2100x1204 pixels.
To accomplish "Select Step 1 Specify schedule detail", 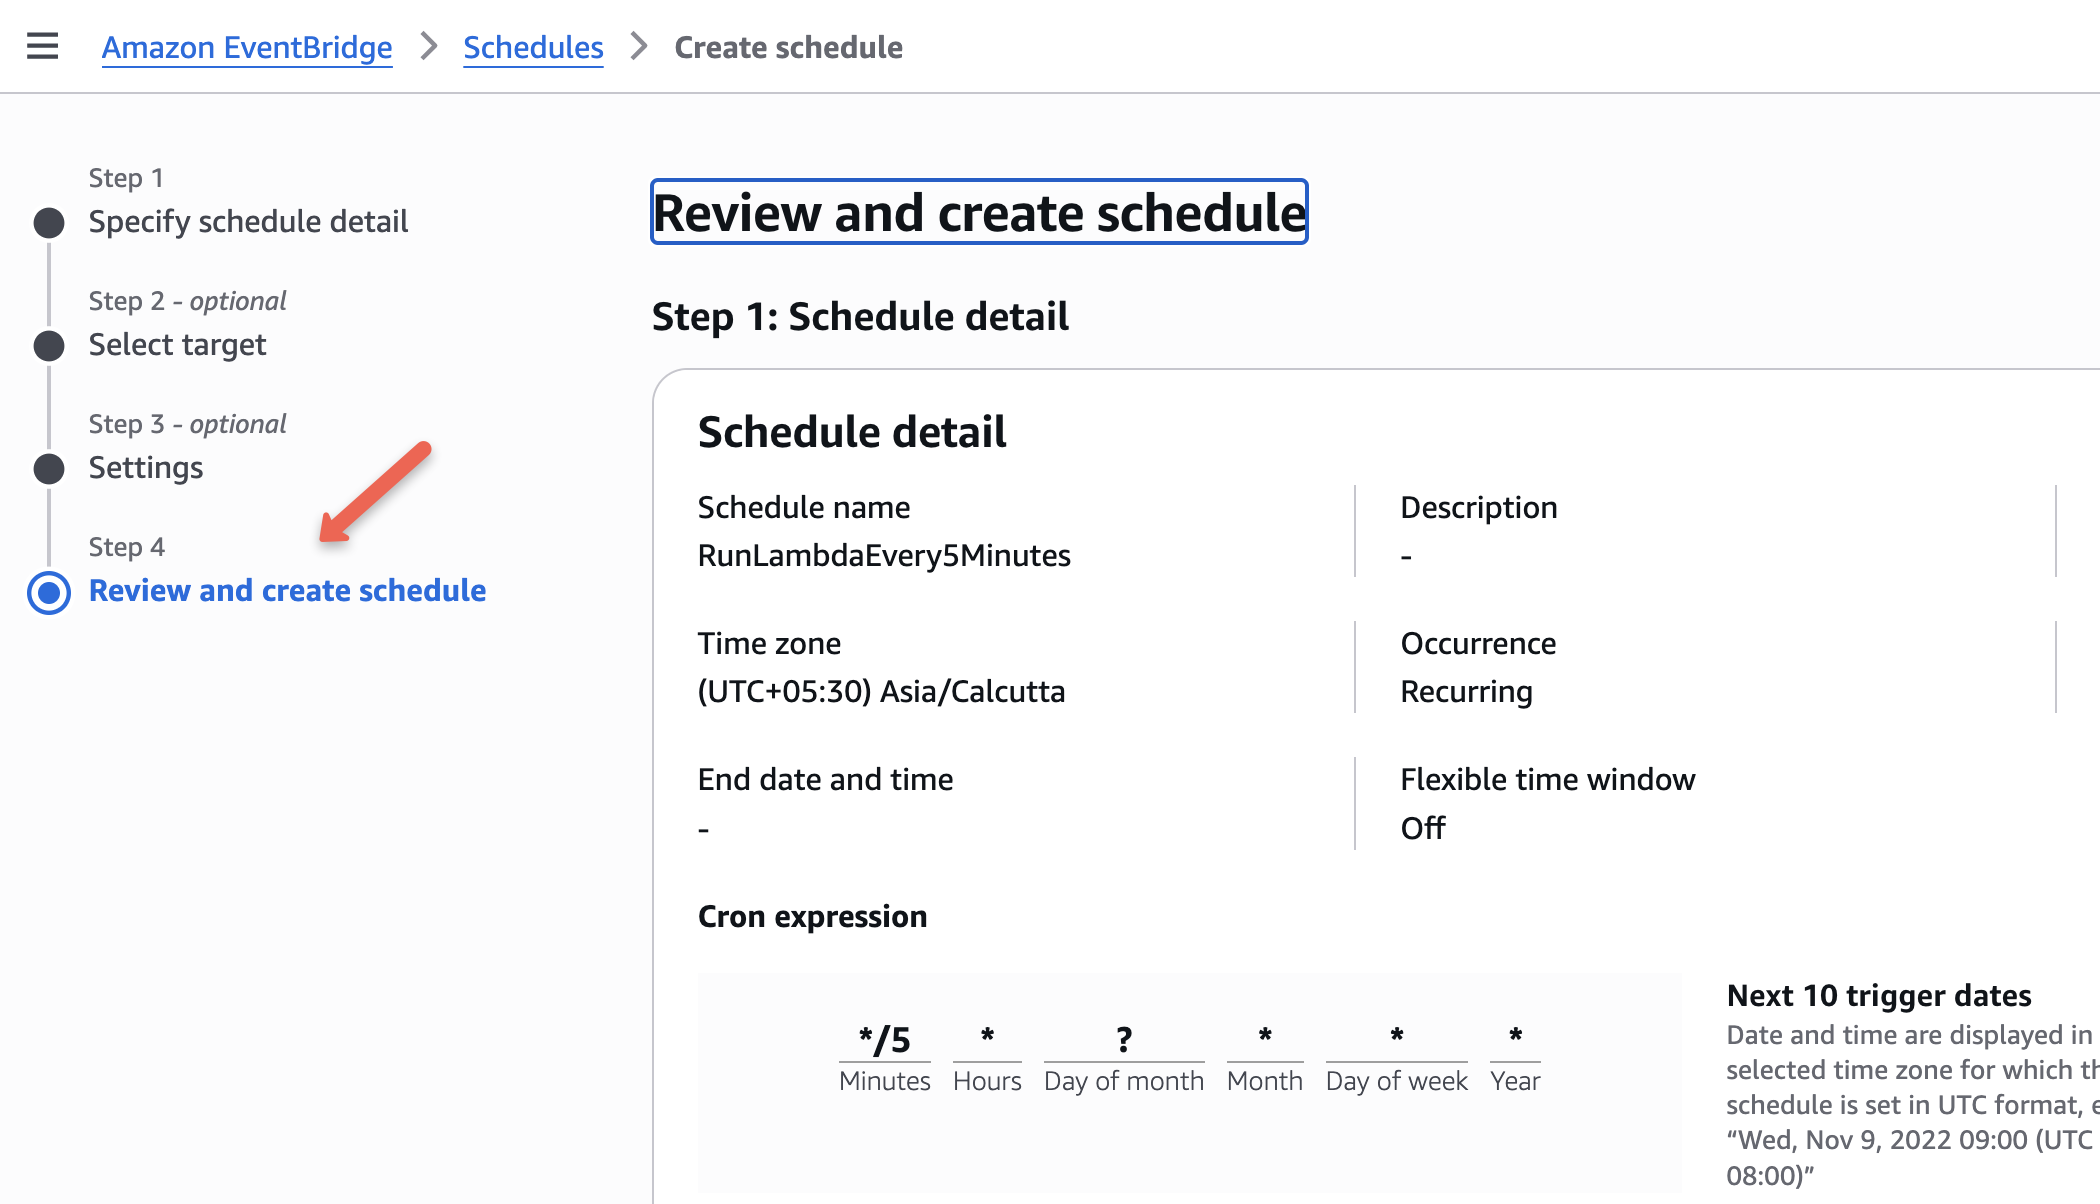I will pos(248,221).
